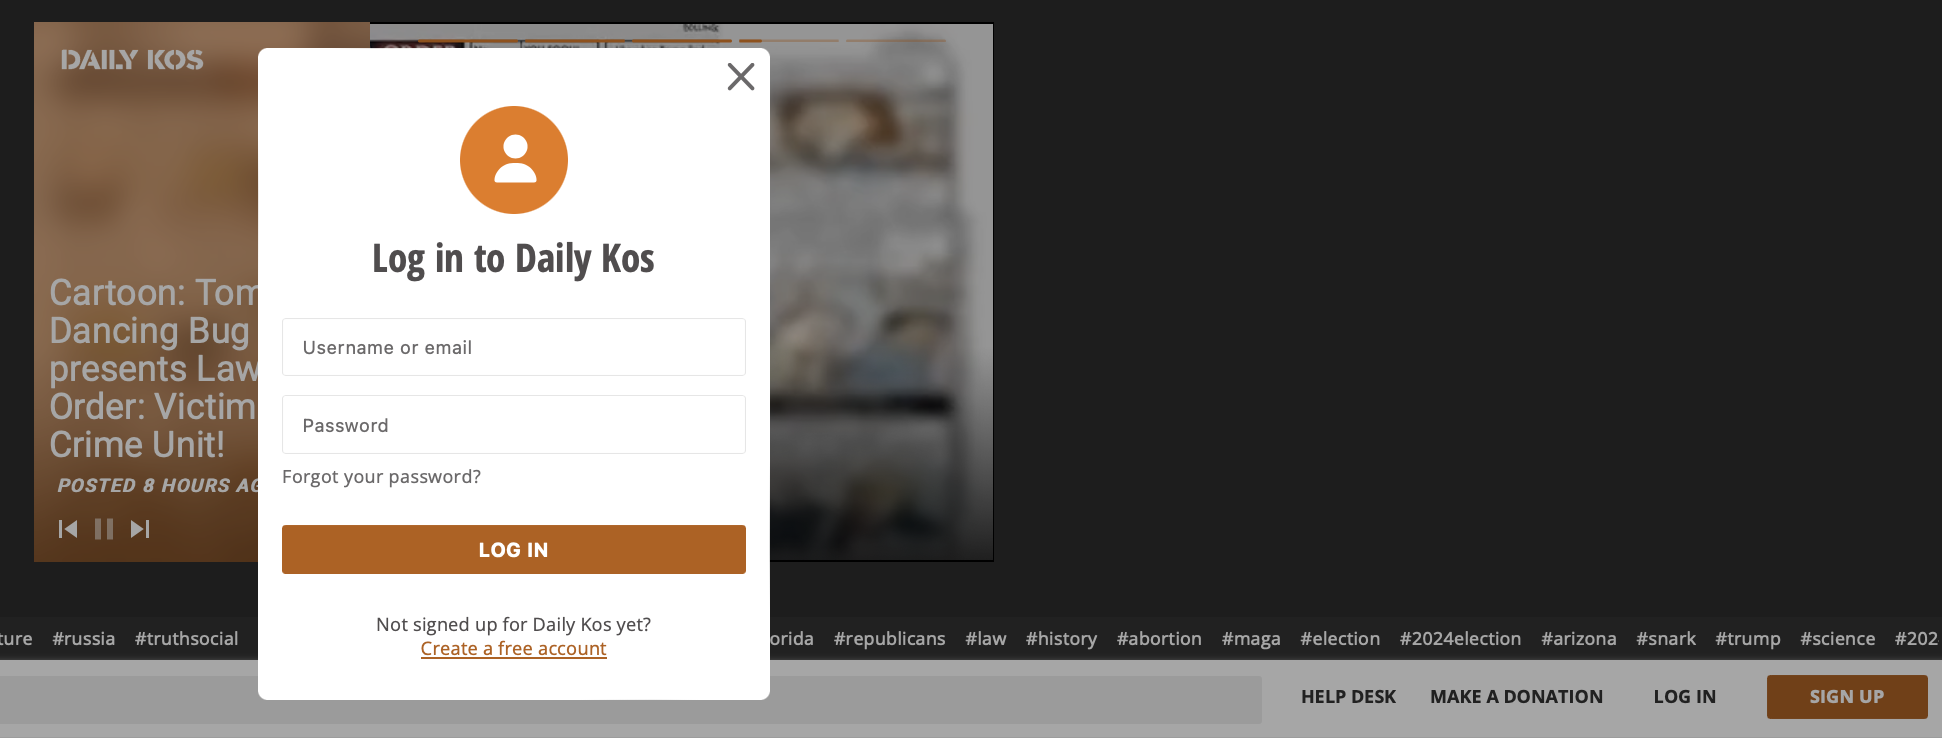Click the orange user avatar icon
1942x738 pixels.
coord(514,160)
